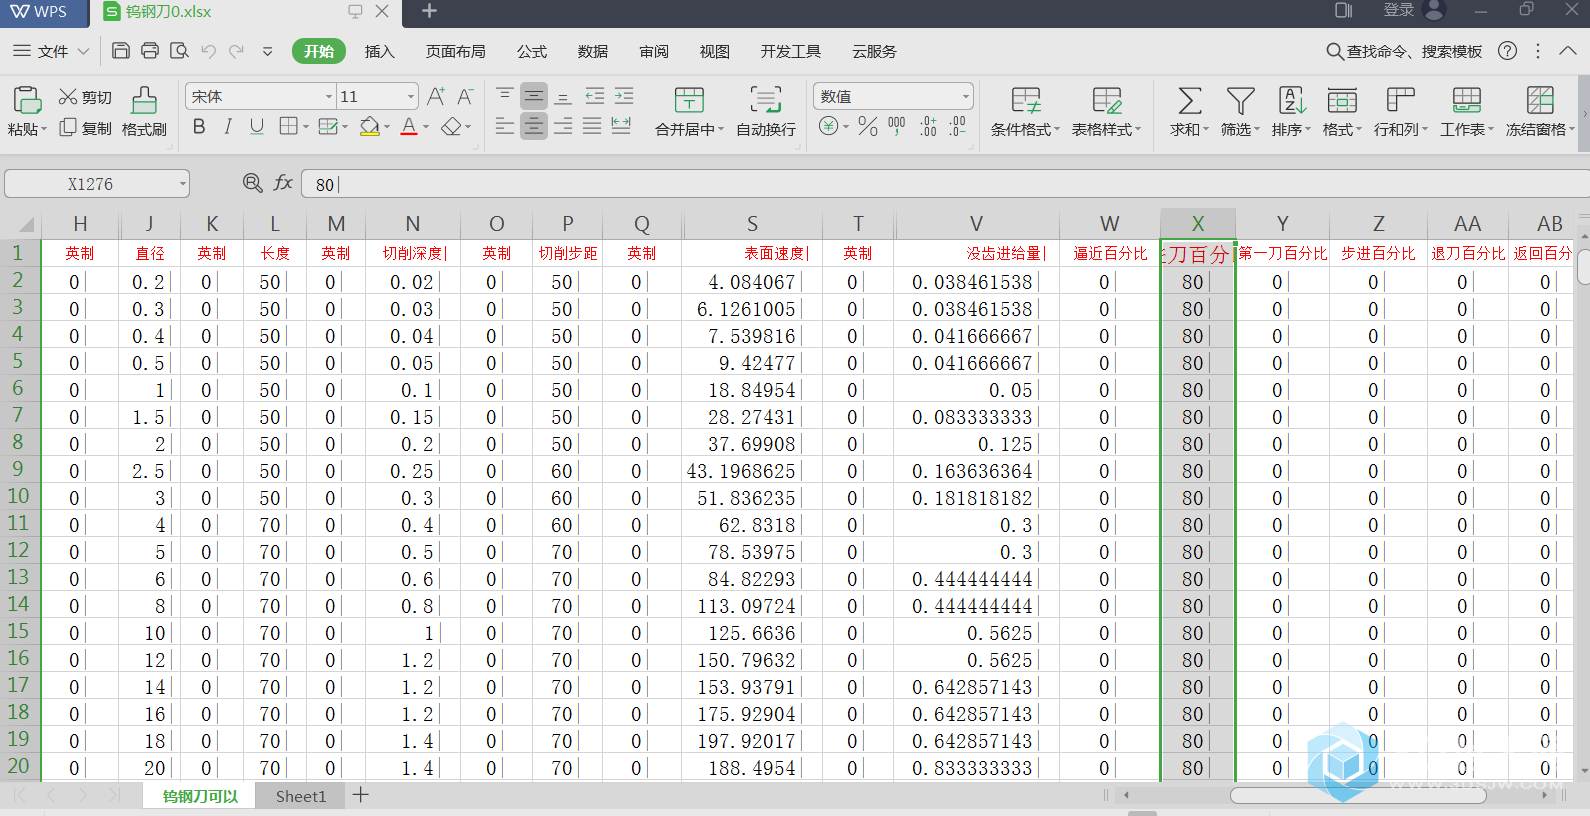The height and width of the screenshot is (816, 1590).
Task: Switch to the 视图 View tab
Action: point(715,51)
